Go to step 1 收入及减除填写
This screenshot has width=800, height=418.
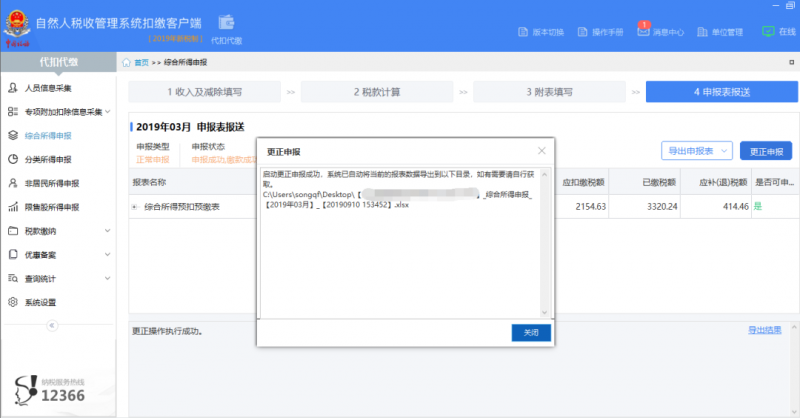coord(204,92)
